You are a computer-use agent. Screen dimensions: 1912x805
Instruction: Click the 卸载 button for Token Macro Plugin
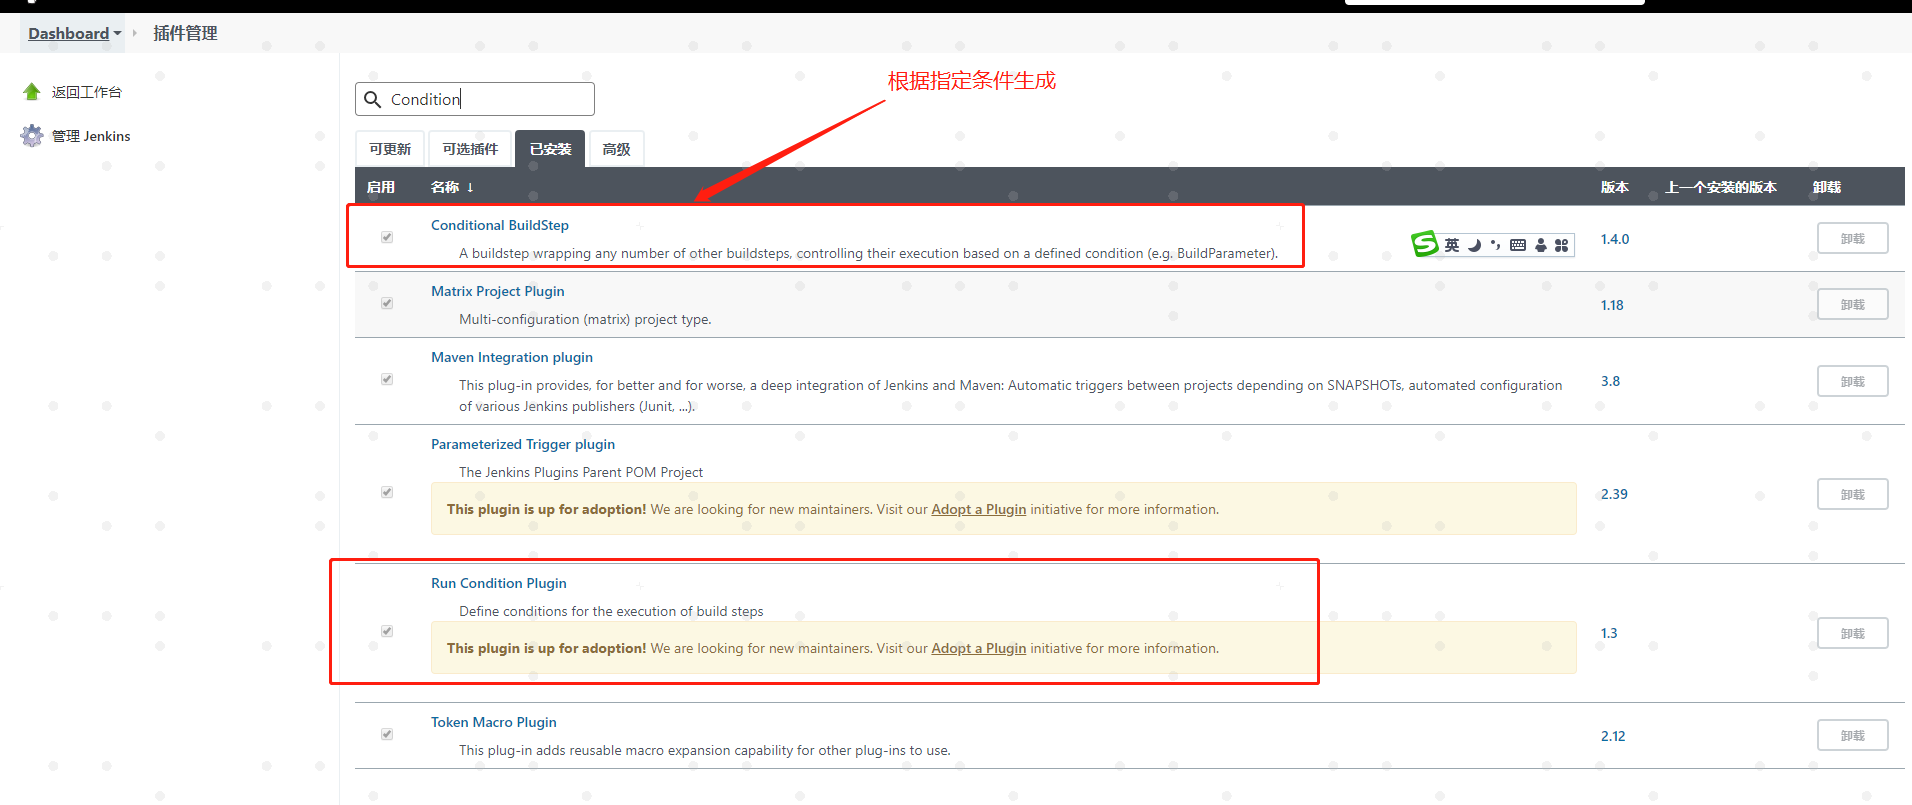1853,735
